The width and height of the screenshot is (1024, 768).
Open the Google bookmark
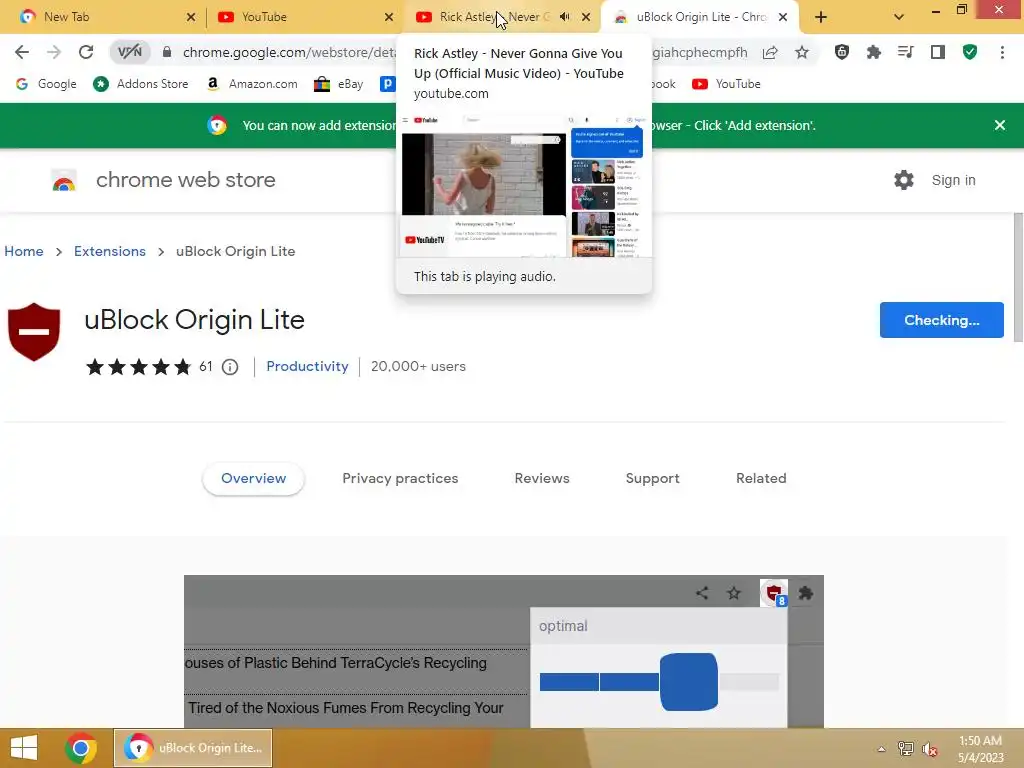pos(46,84)
